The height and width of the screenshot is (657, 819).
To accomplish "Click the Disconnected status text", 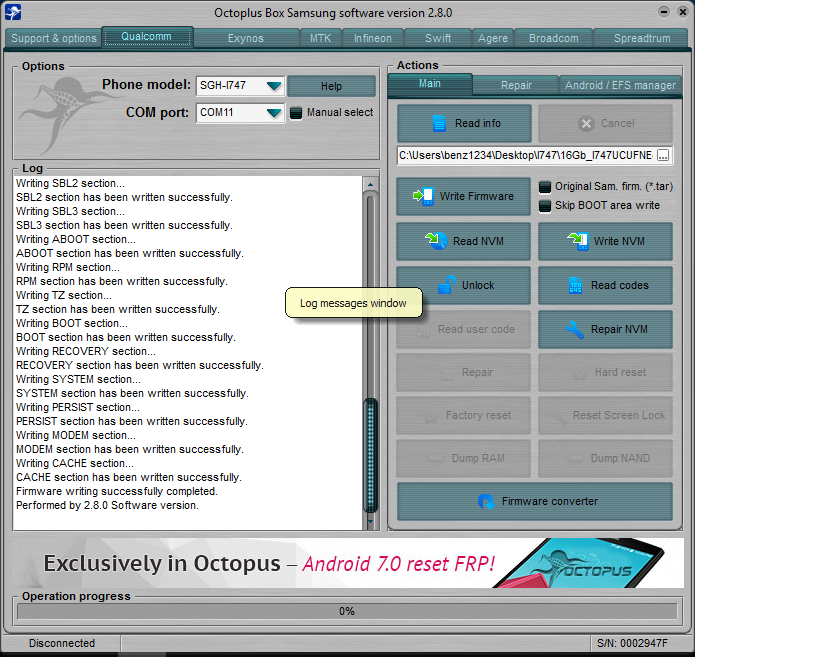I will pyautogui.click(x=62, y=643).
